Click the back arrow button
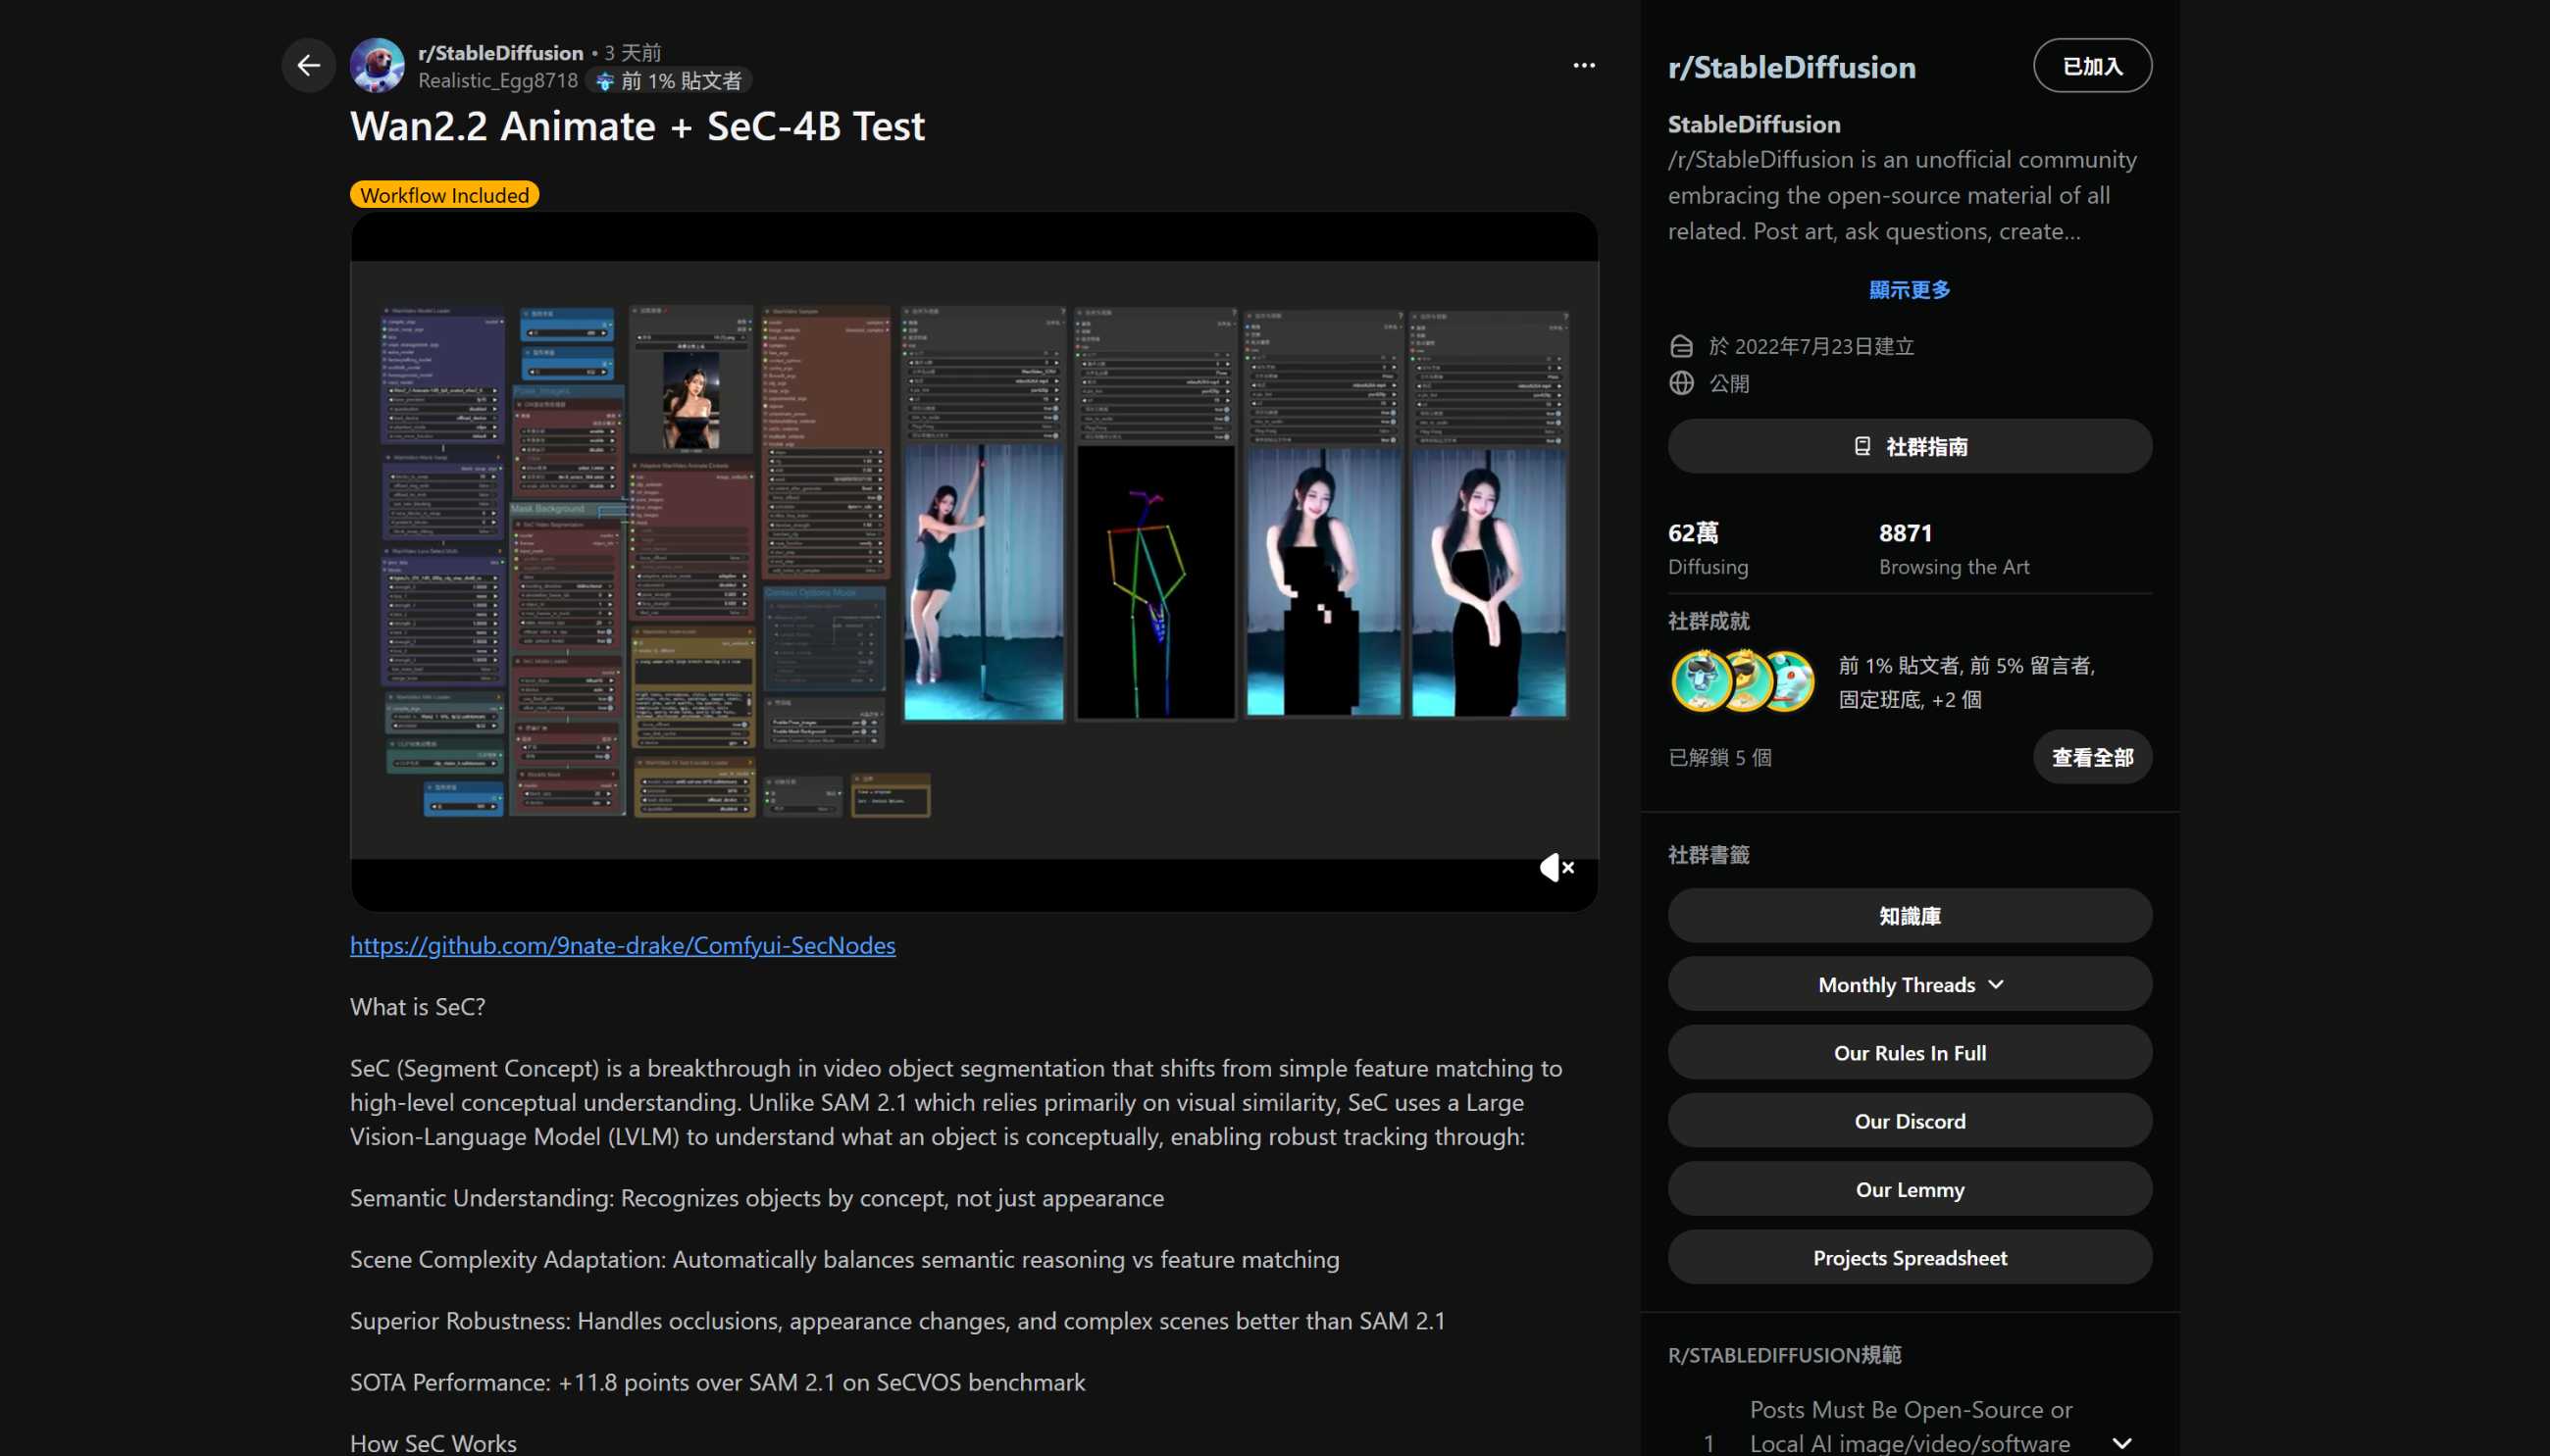The image size is (2550, 1456). (308, 66)
